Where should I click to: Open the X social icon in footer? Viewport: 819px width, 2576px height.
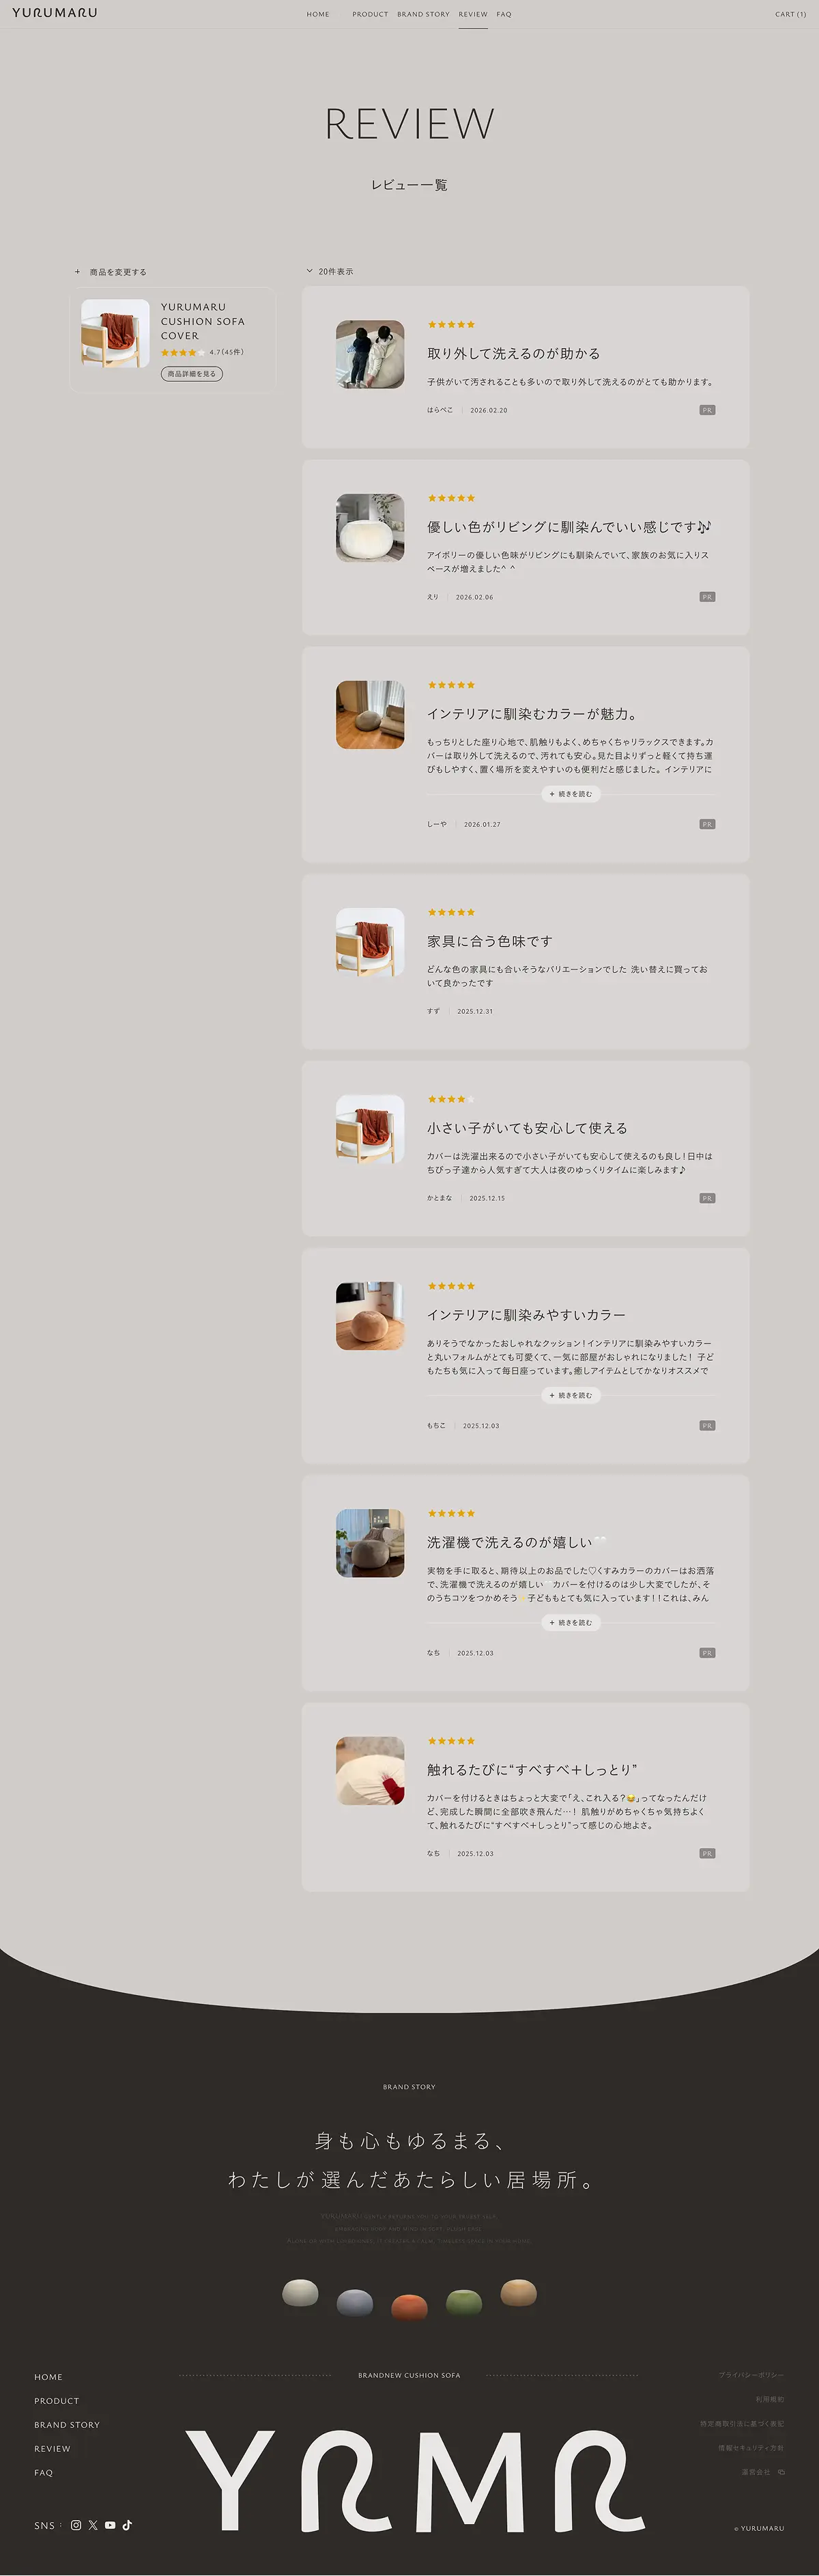(93, 2525)
